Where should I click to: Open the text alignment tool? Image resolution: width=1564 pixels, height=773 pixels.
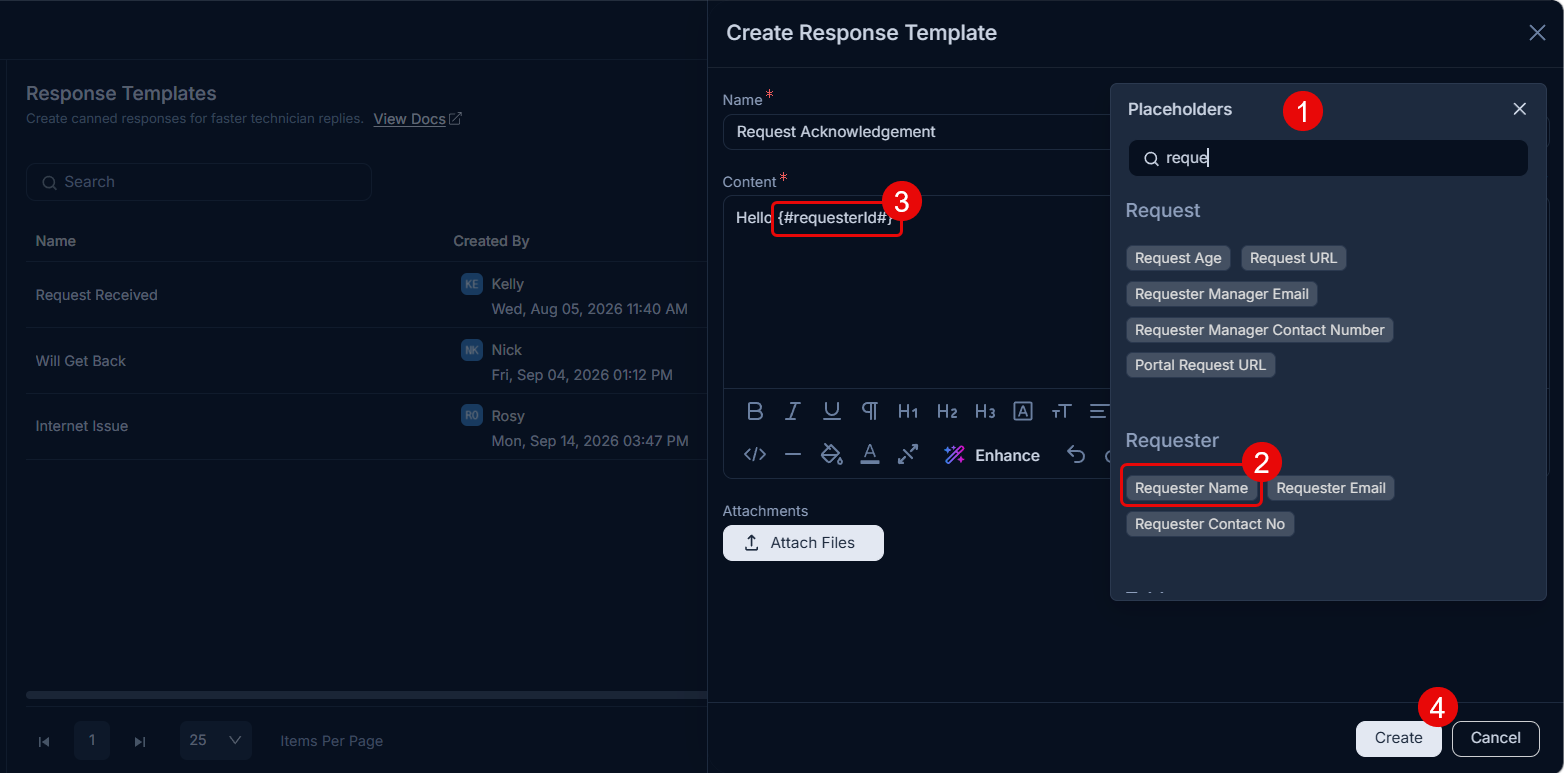point(1099,411)
